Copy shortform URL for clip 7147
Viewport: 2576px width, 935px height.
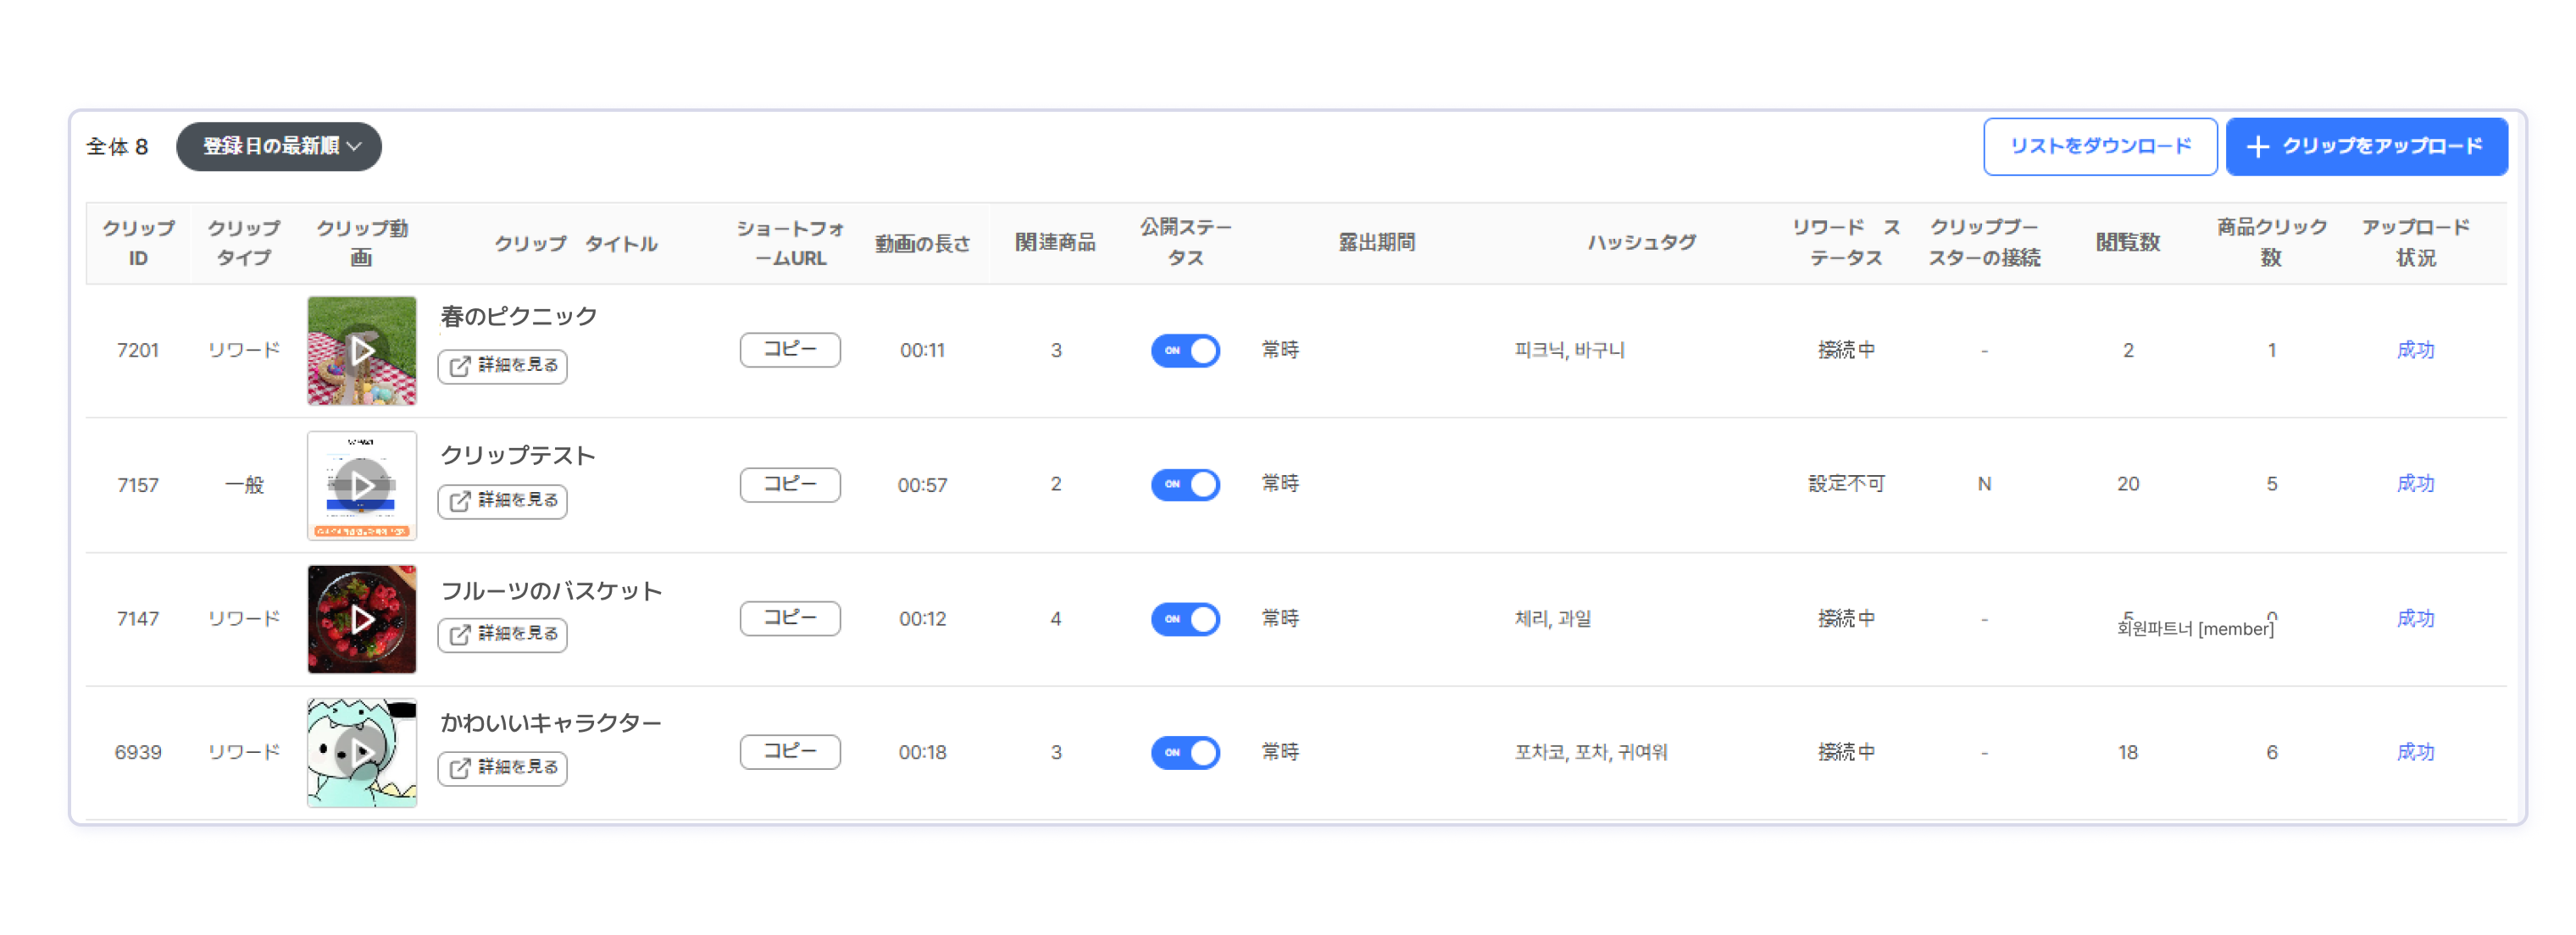[789, 618]
